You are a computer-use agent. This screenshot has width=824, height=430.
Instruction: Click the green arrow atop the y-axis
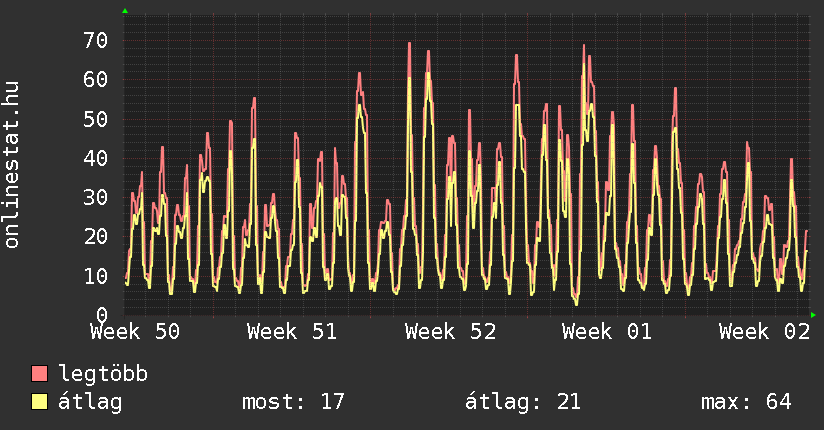[x=124, y=11]
